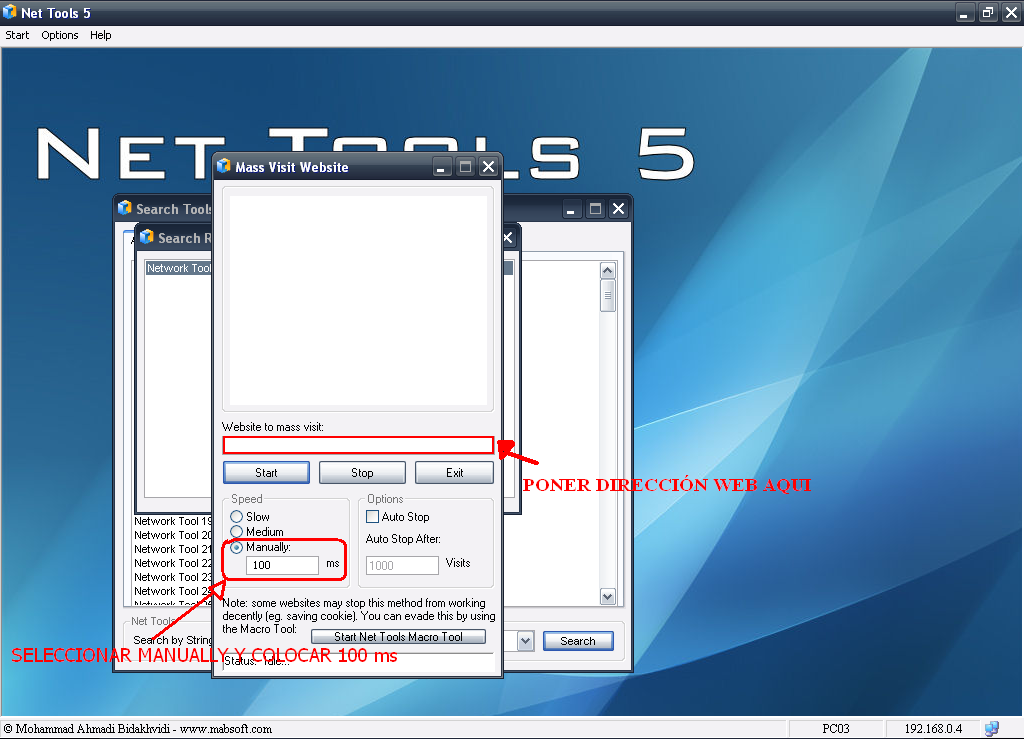This screenshot has width=1024, height=739.
Task: Select the Network Tool 21 list row
Action: (x=172, y=549)
